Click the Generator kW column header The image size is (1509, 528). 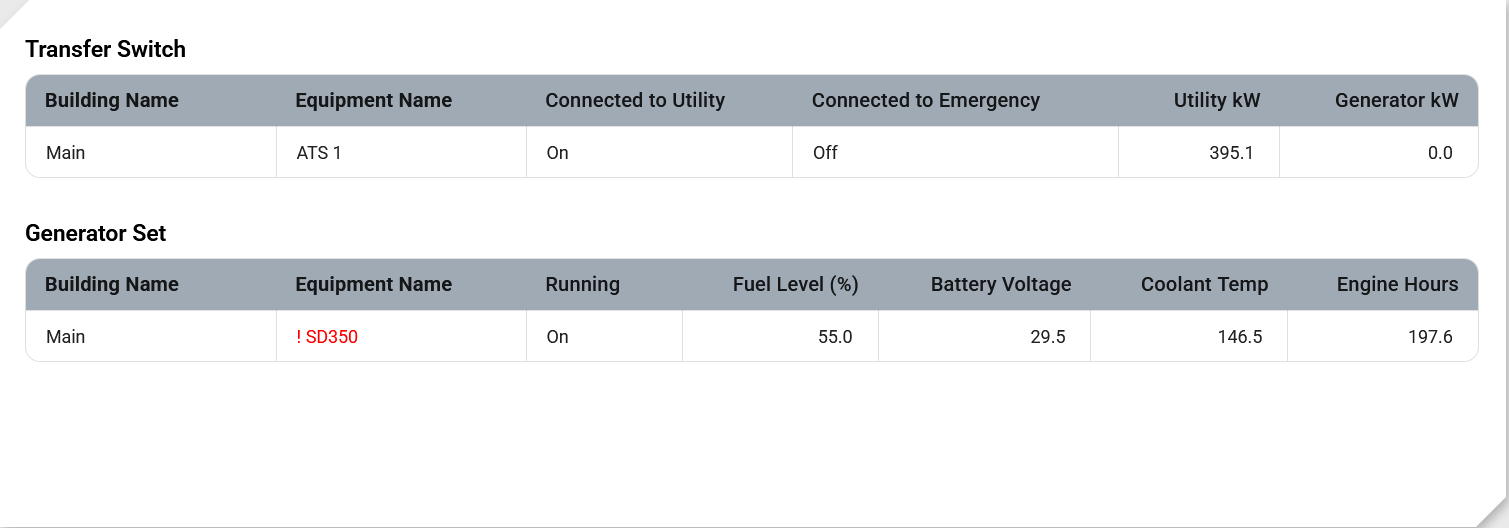(1396, 100)
